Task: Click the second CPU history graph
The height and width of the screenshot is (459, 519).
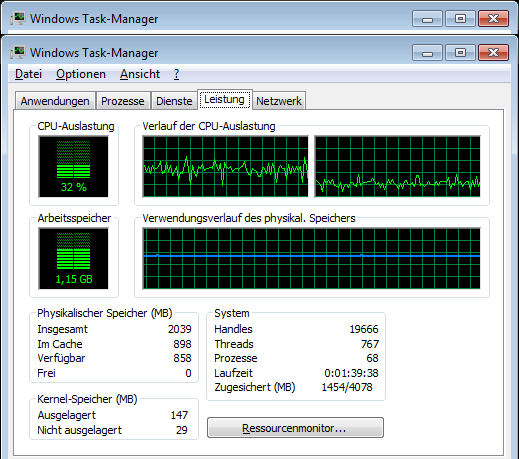Action: point(397,167)
